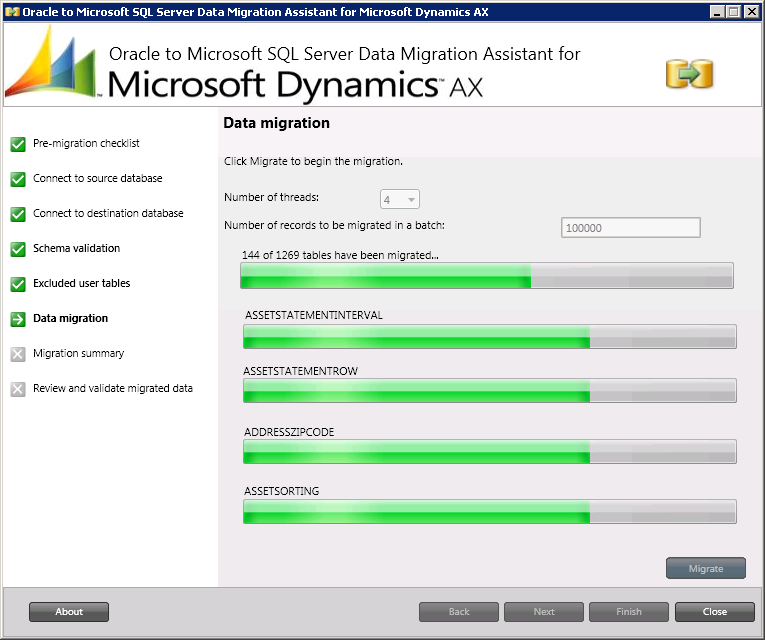Click the overall tables migrated progress bar
Viewport: 765px width, 640px height.
(487, 276)
